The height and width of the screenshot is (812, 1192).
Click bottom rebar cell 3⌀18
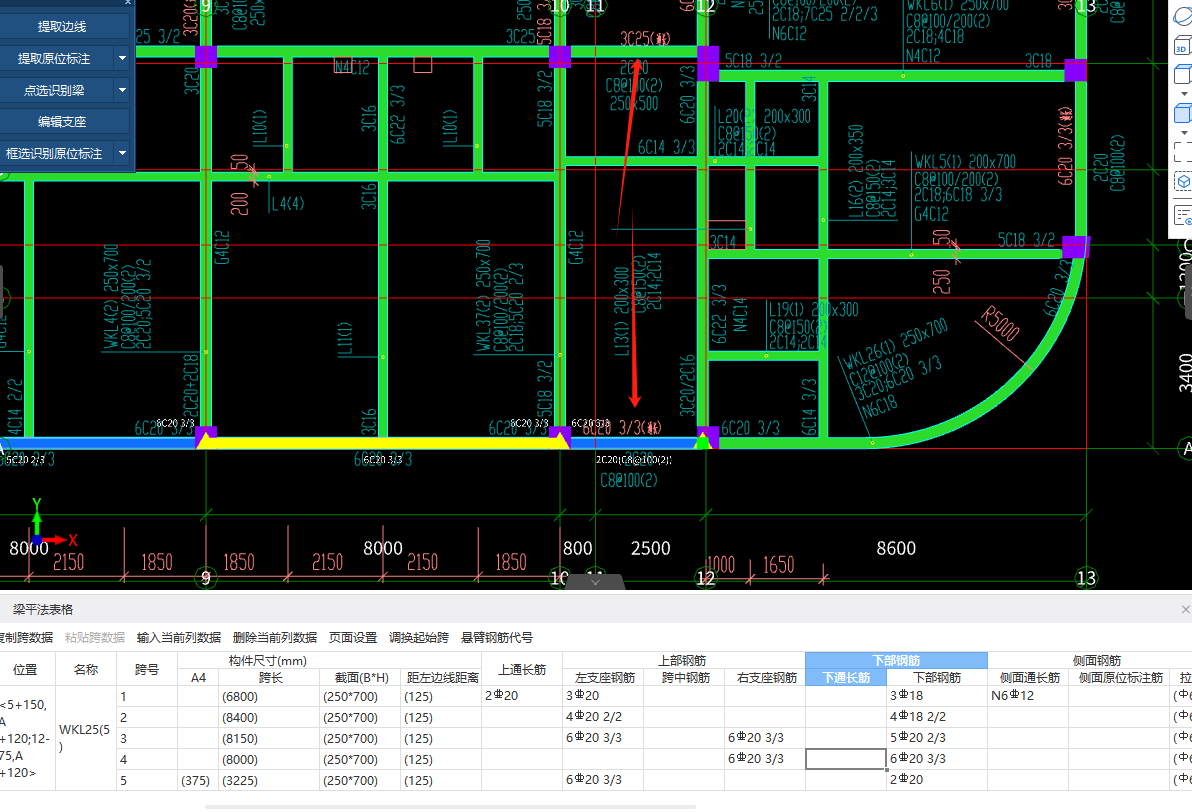click(937, 696)
